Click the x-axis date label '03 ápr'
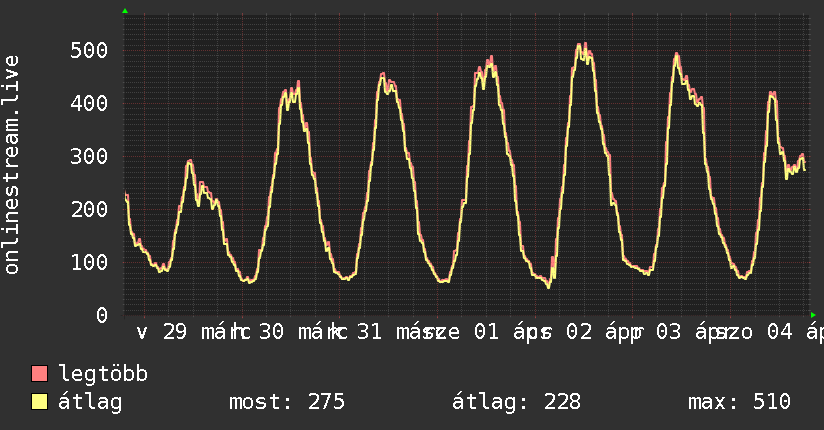This screenshot has width=824, height=430. (695, 332)
